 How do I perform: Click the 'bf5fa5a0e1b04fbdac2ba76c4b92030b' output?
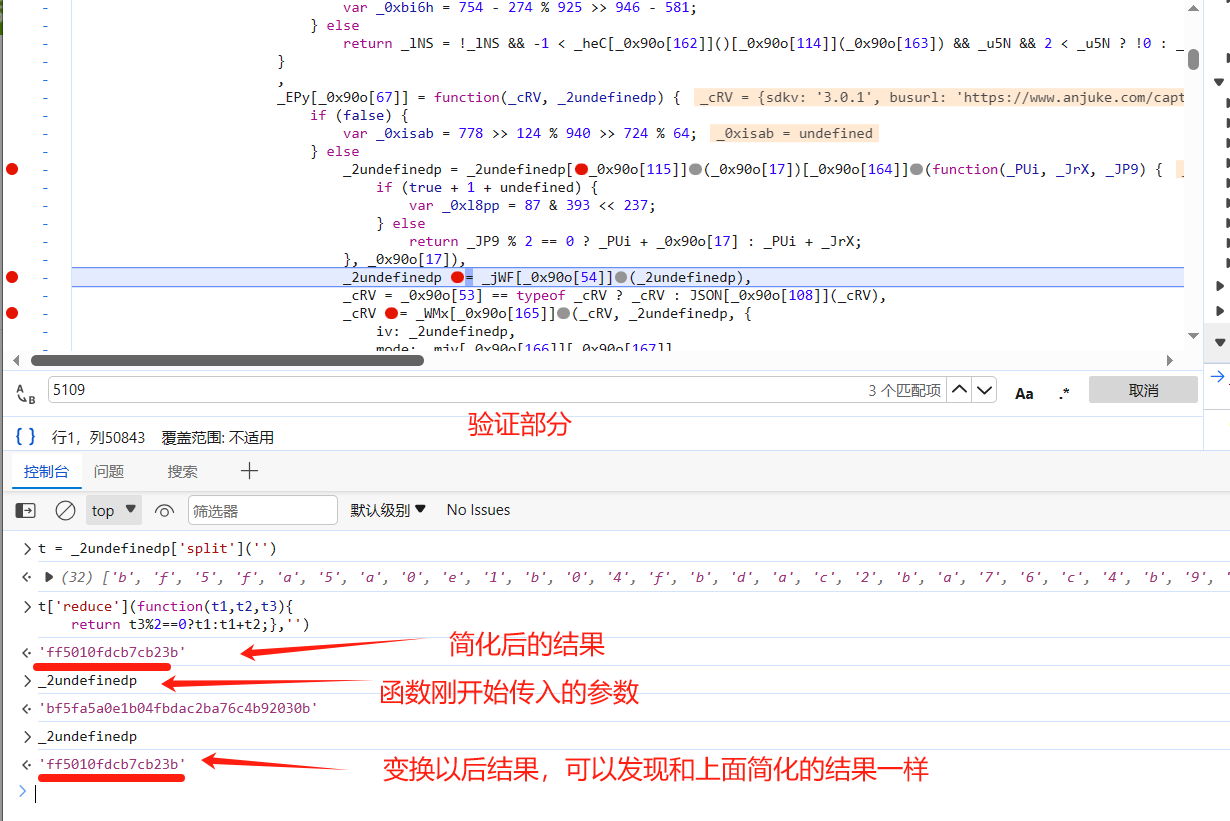pyautogui.click(x=178, y=708)
